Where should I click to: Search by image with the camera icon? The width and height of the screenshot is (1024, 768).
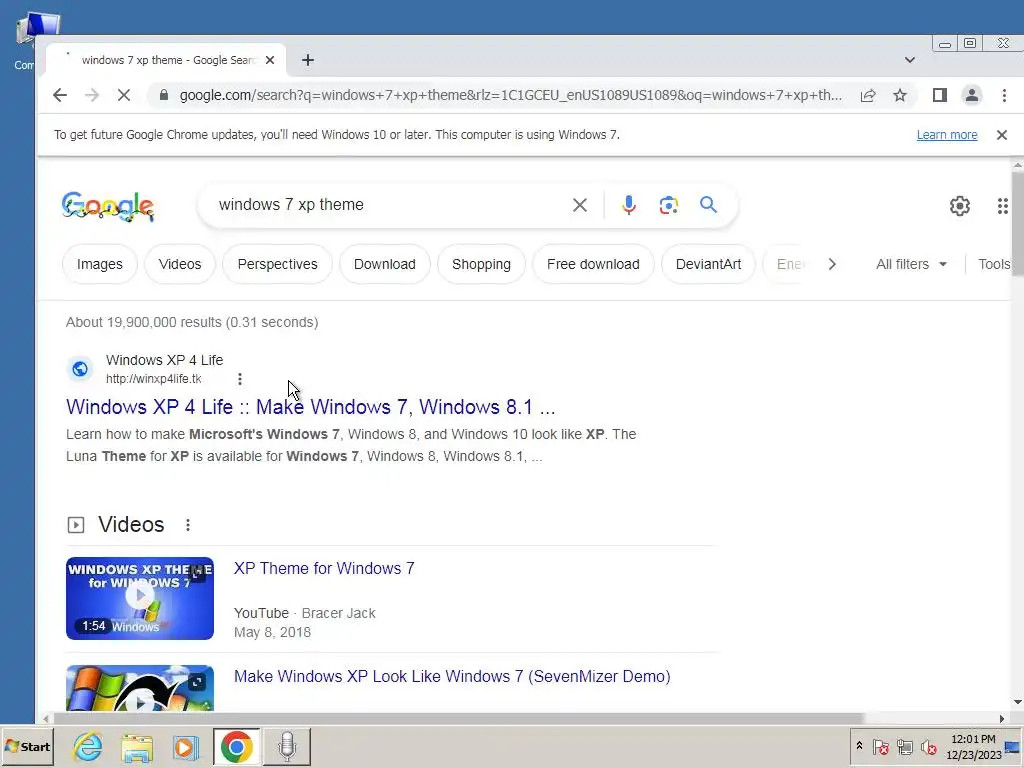[x=668, y=205]
